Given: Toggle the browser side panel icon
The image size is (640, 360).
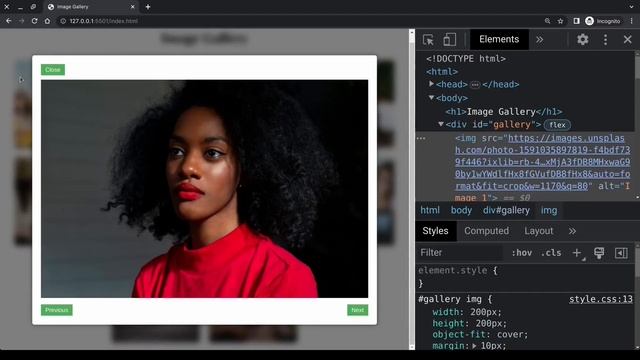Looking at the screenshot, I should (576, 21).
